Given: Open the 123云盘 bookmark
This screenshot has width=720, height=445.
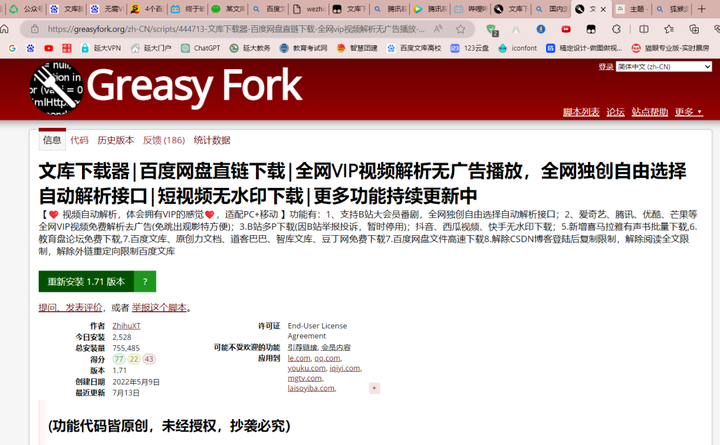Looking at the screenshot, I should point(470,48).
